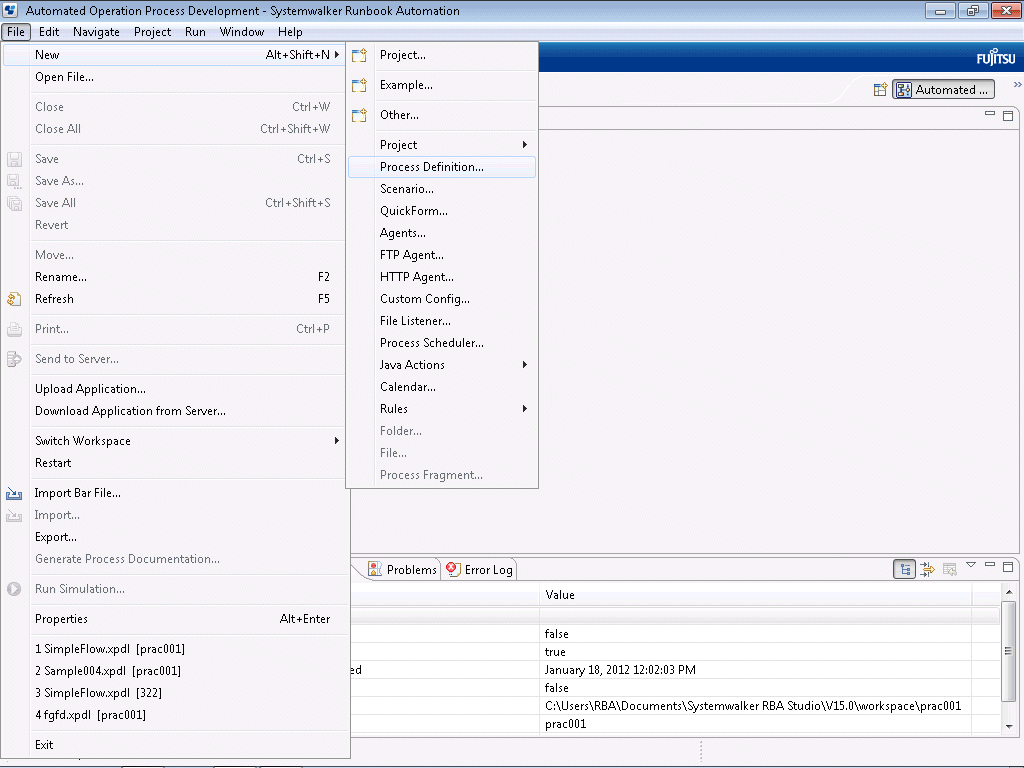This screenshot has width=1024, height=768.
Task: Click Open File... in File menu
Action: click(174, 77)
